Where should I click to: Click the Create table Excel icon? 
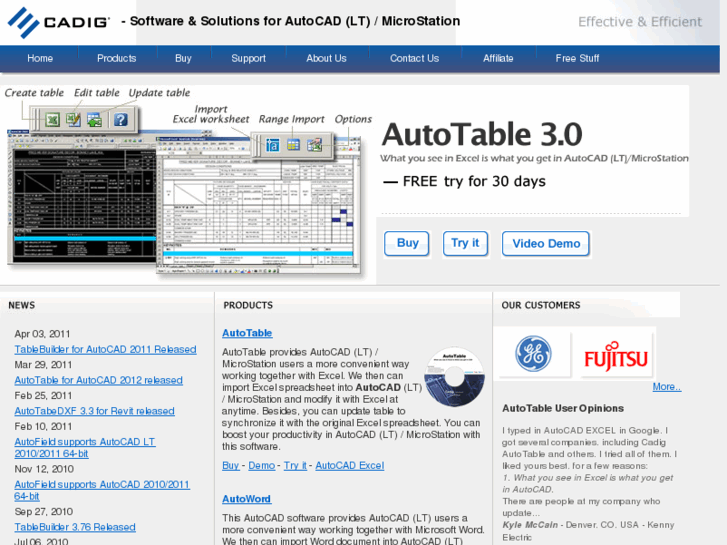tap(52, 120)
